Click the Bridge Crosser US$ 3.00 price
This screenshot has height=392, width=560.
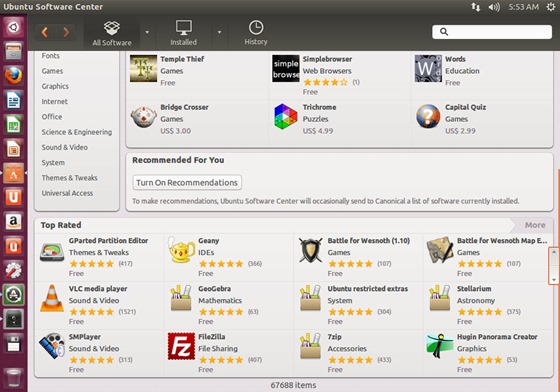pyautogui.click(x=175, y=131)
